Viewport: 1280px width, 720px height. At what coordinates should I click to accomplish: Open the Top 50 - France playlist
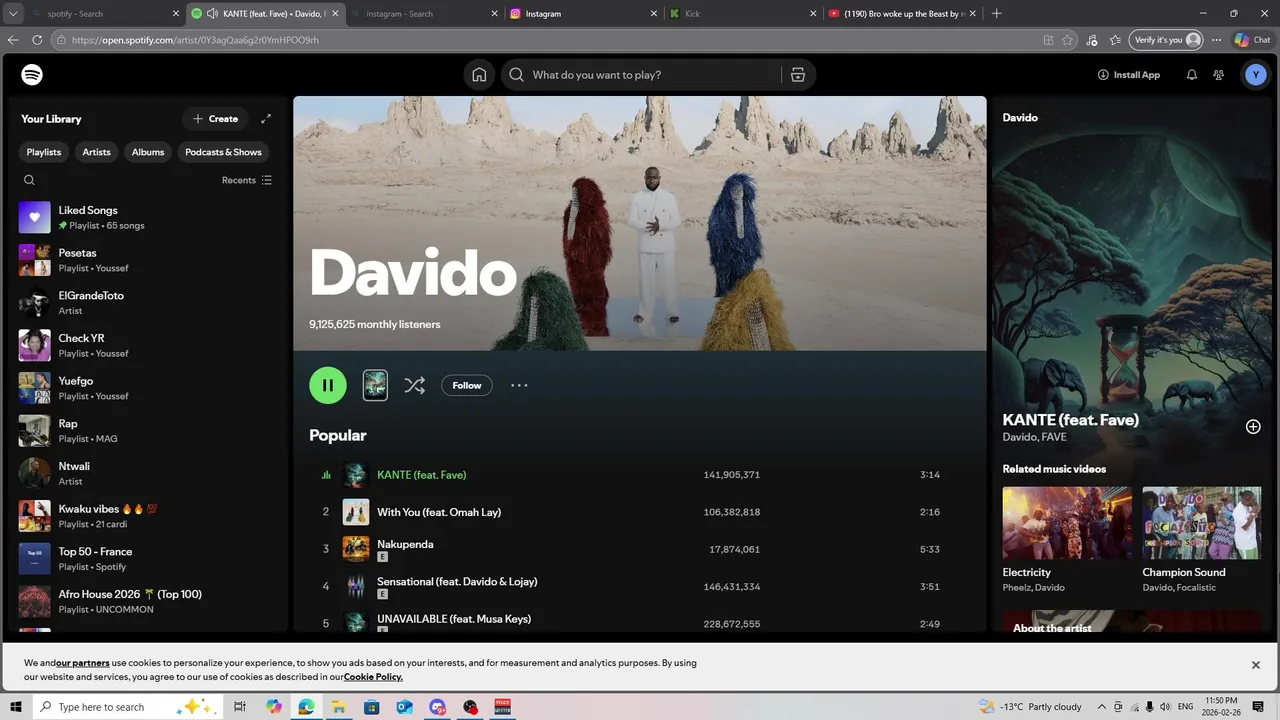(148, 559)
